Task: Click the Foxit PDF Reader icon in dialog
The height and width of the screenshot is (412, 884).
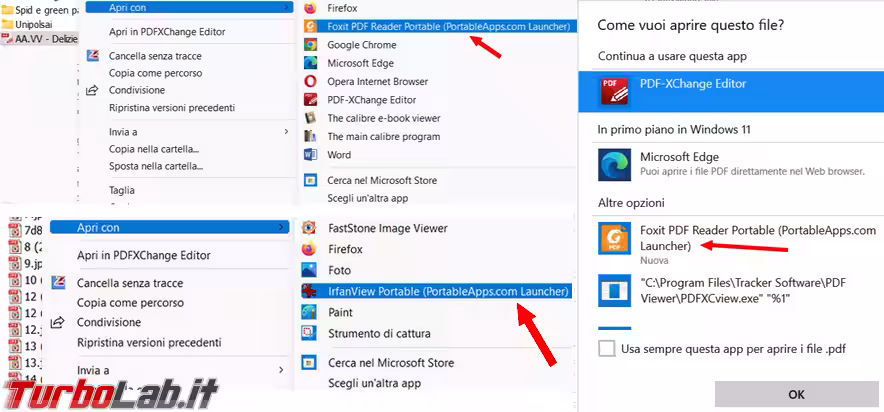Action: pos(612,237)
